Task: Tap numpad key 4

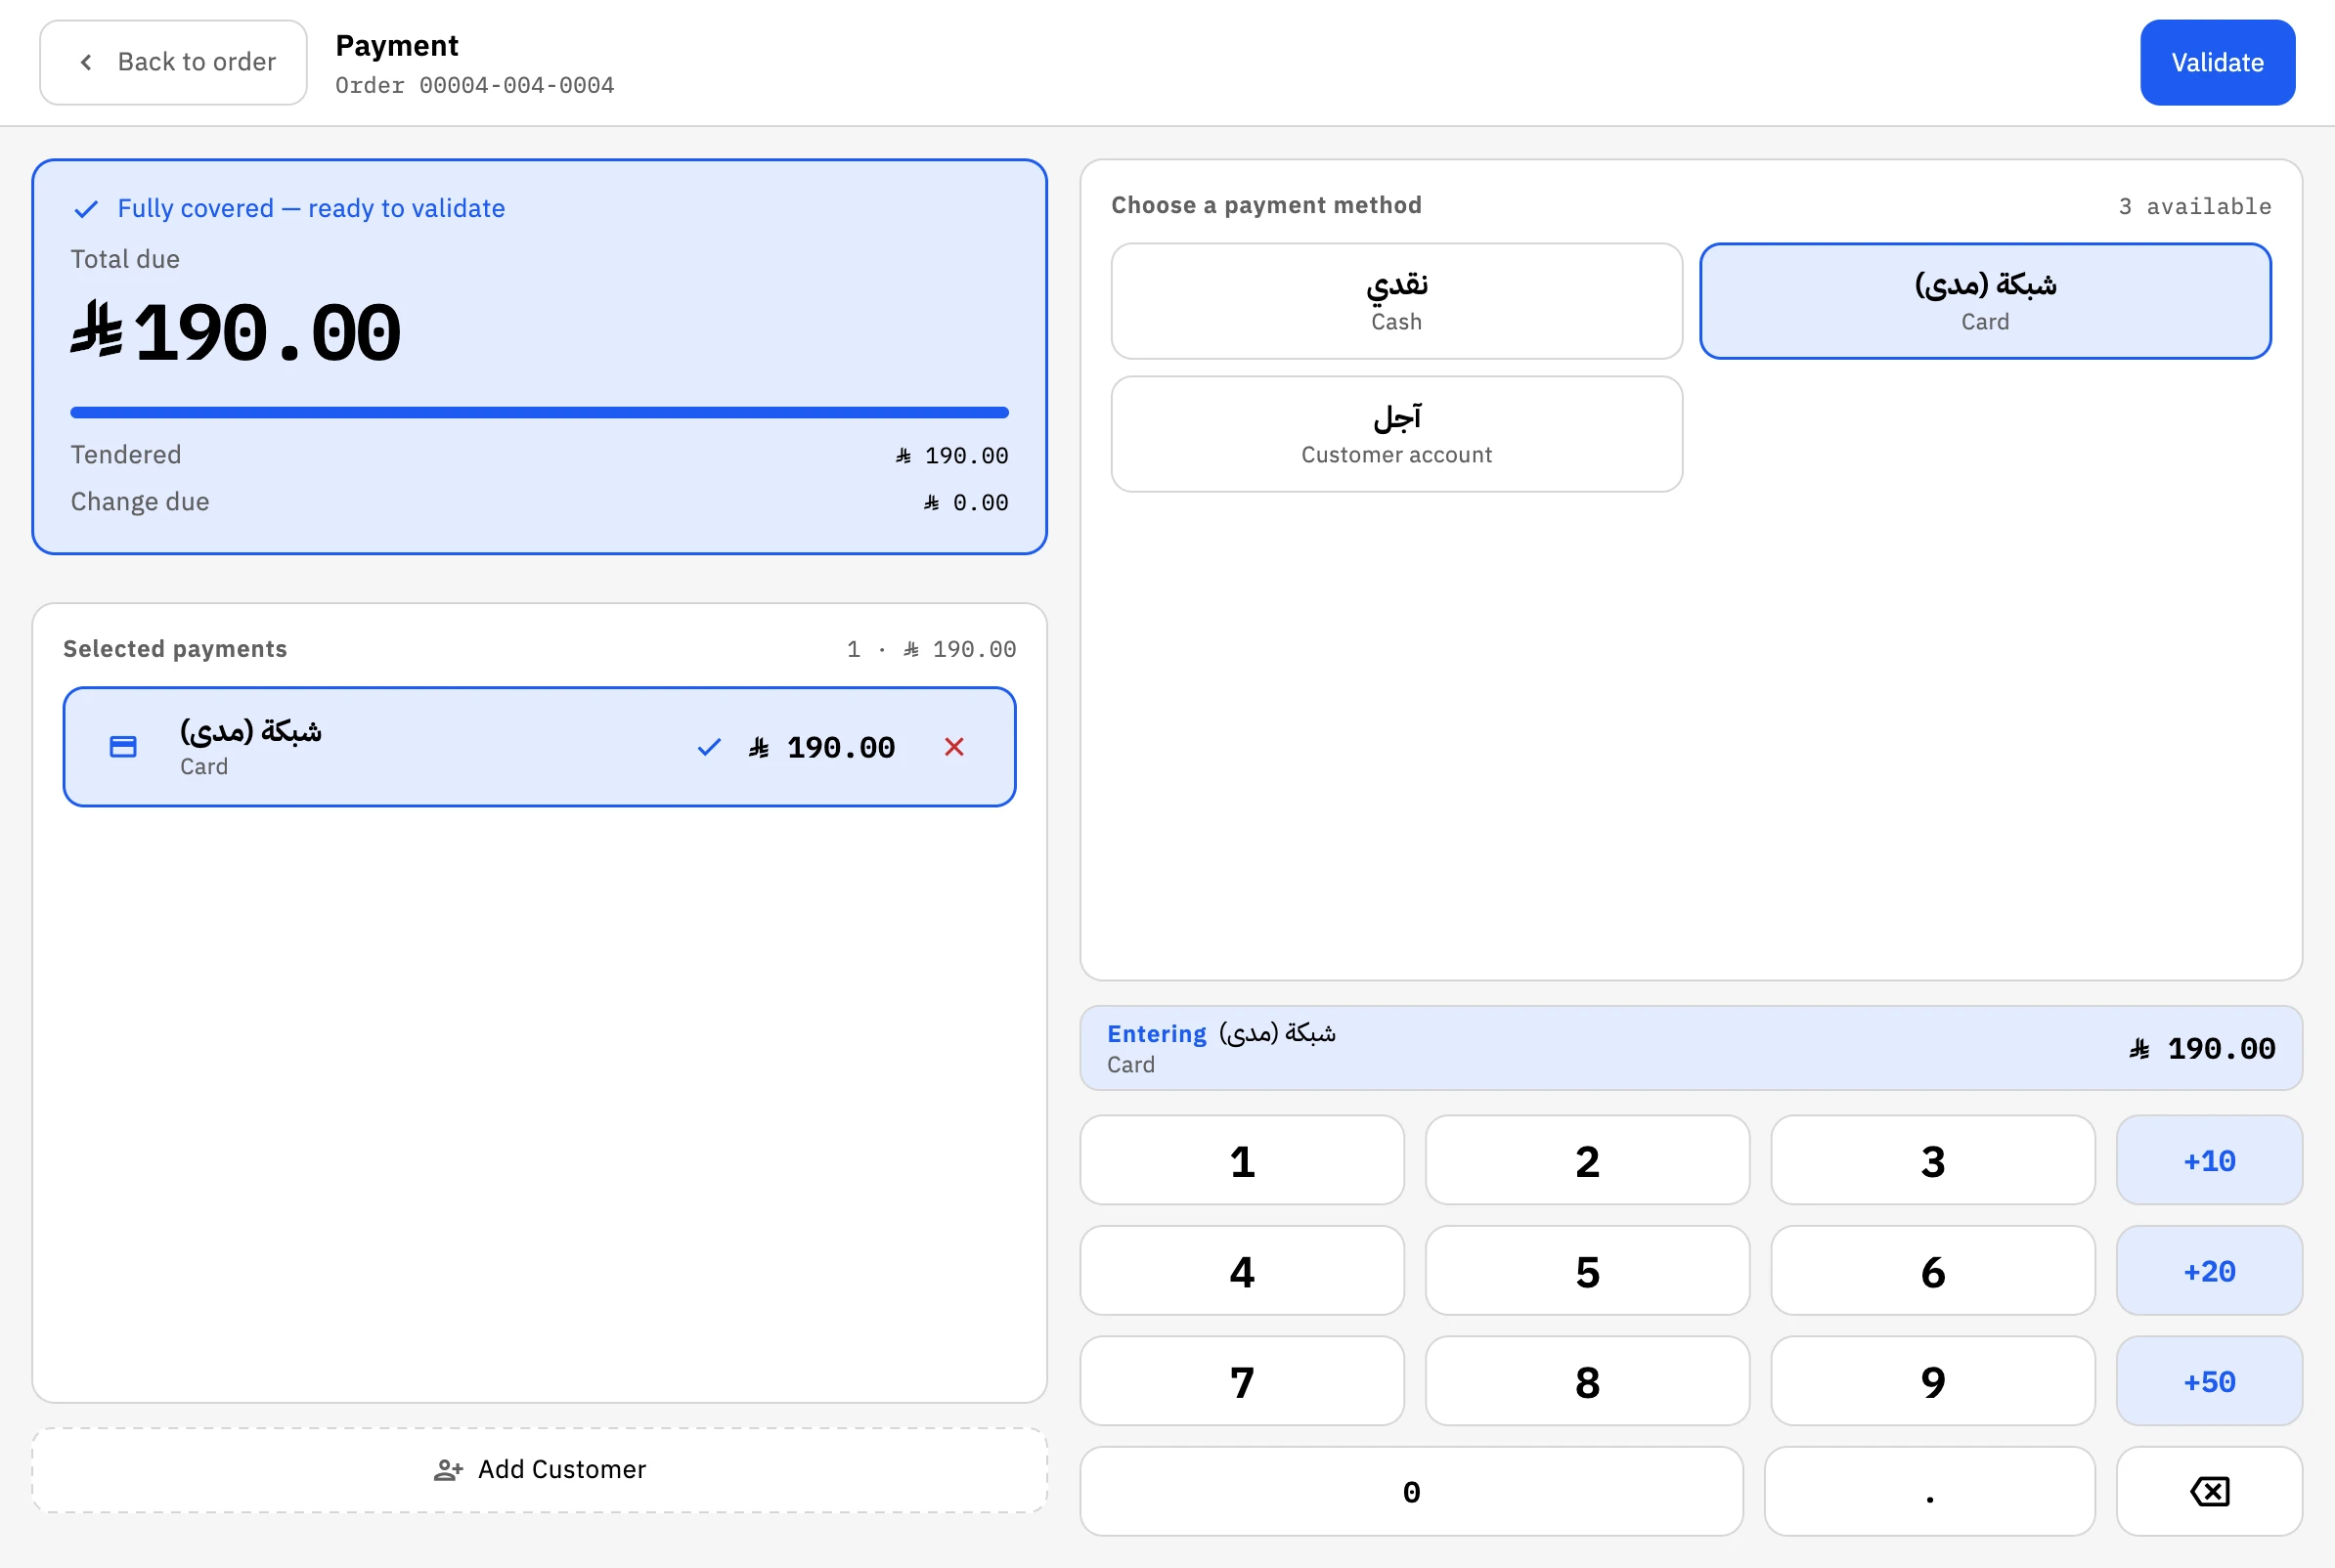Action: tap(1242, 1271)
